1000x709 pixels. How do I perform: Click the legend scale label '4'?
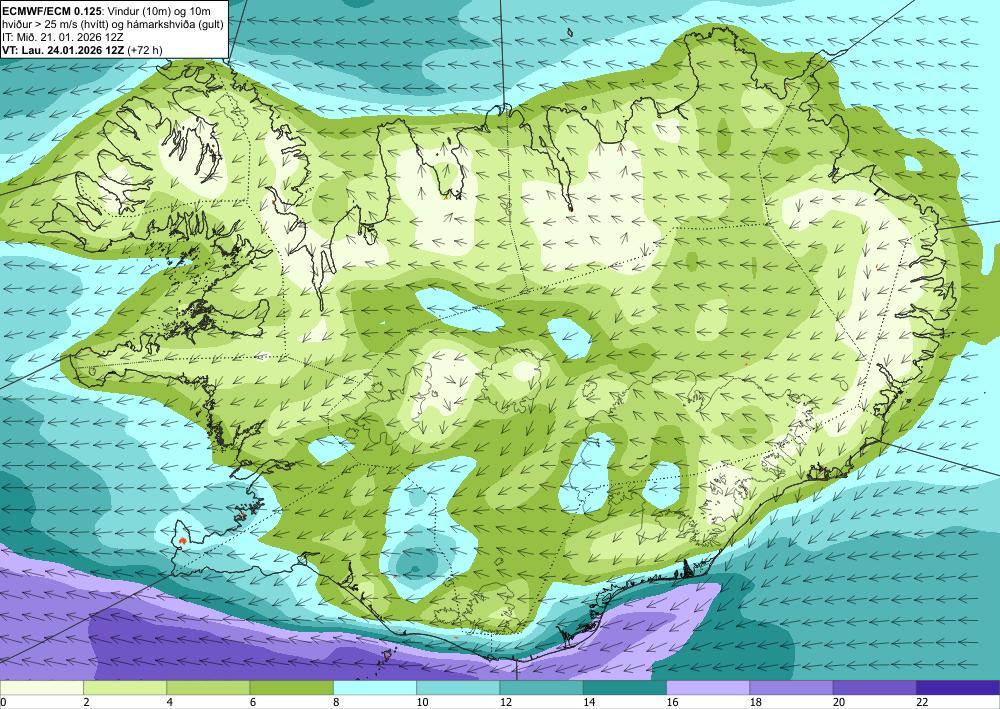(x=170, y=702)
